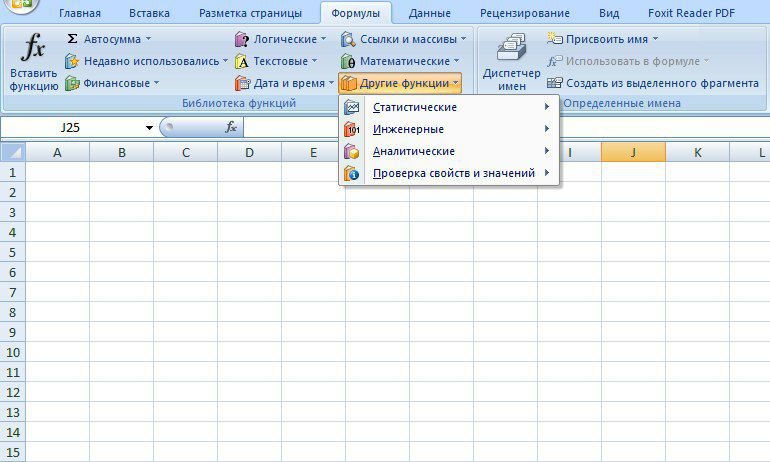Click the Lookup and Reference functions icon
The width and height of the screenshot is (770, 462).
[348, 39]
